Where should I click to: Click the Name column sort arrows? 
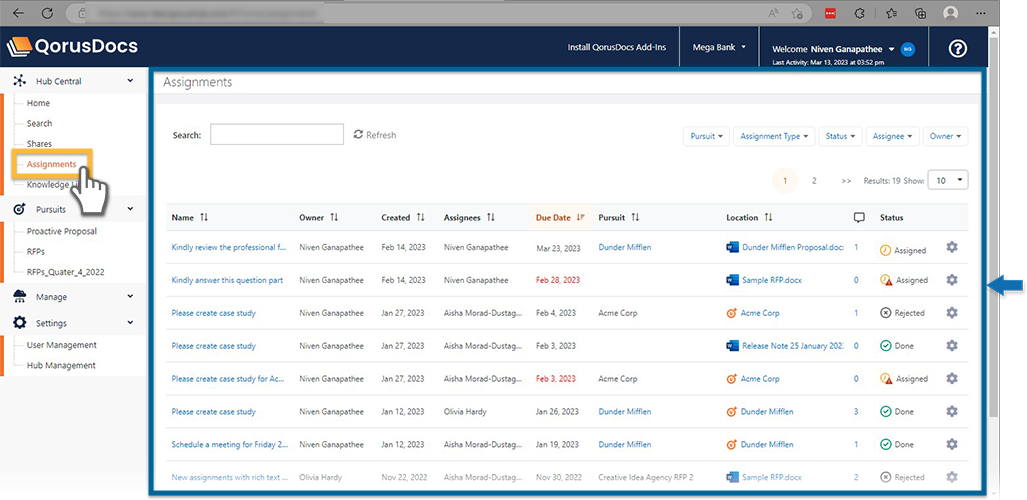coord(205,217)
